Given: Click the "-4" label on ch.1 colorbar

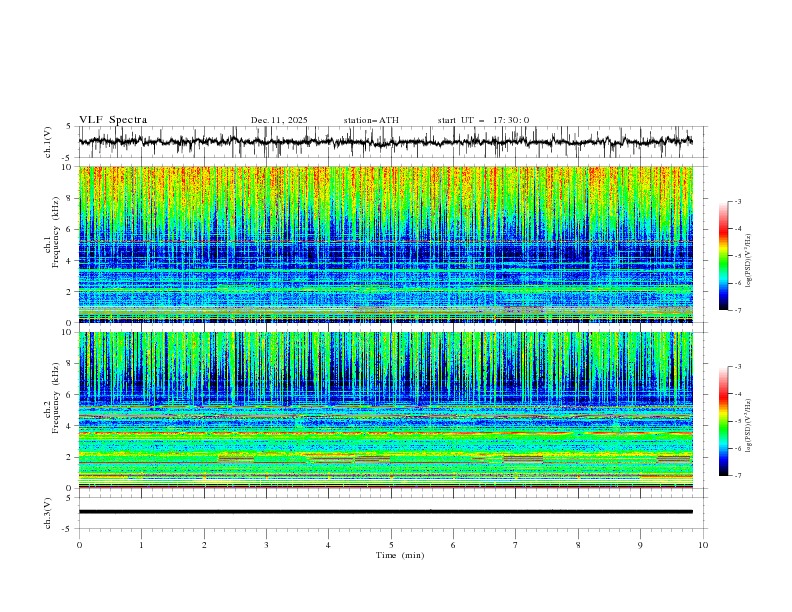Looking at the screenshot, I should click(x=737, y=229).
